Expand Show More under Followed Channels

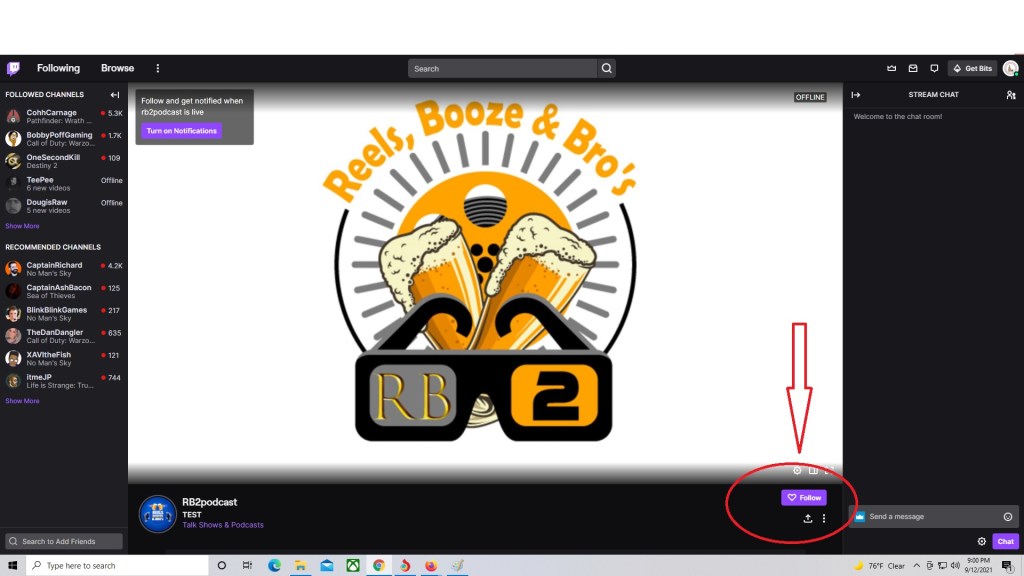(x=22, y=226)
